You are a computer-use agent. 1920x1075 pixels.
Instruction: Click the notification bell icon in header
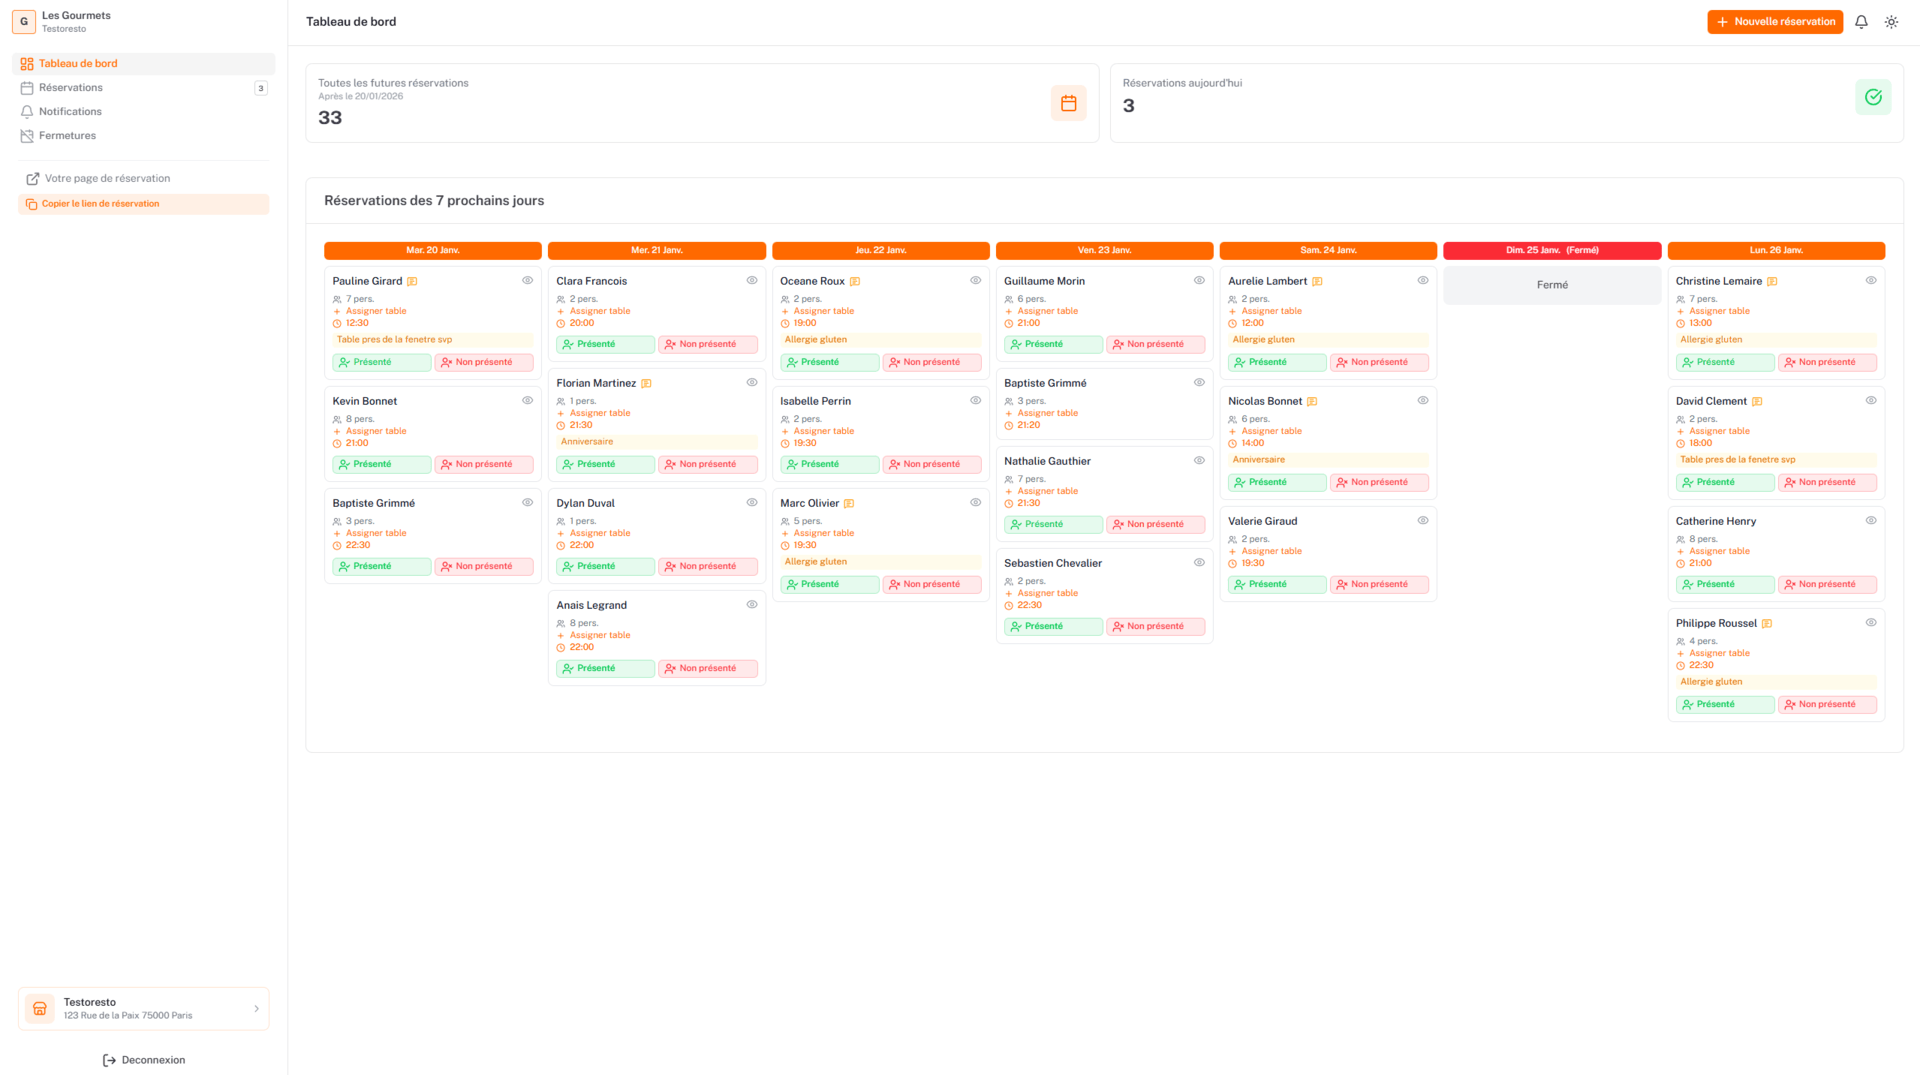(x=1861, y=22)
